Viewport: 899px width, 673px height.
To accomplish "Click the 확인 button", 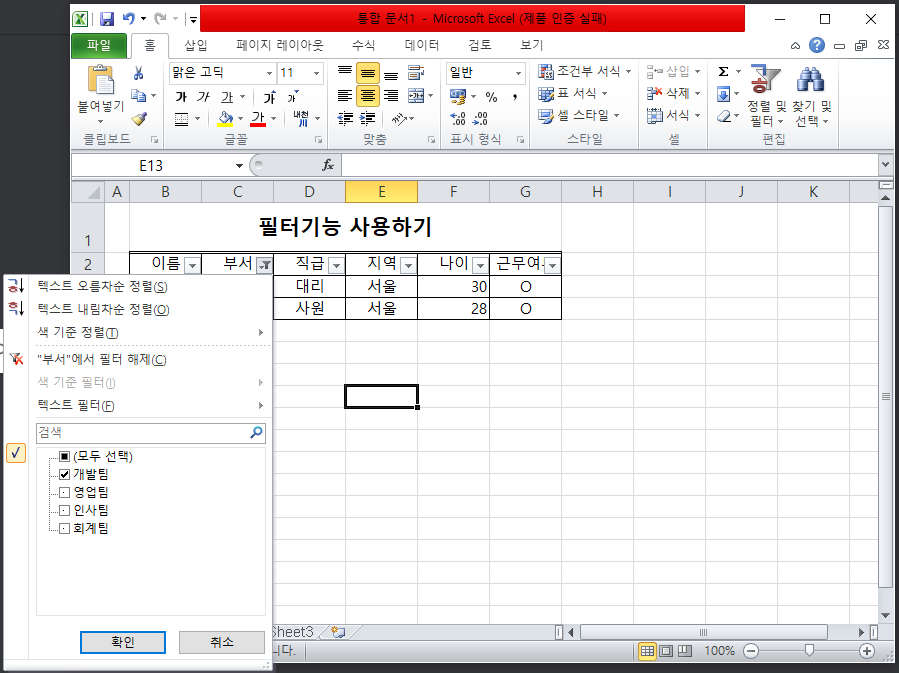I will 123,642.
